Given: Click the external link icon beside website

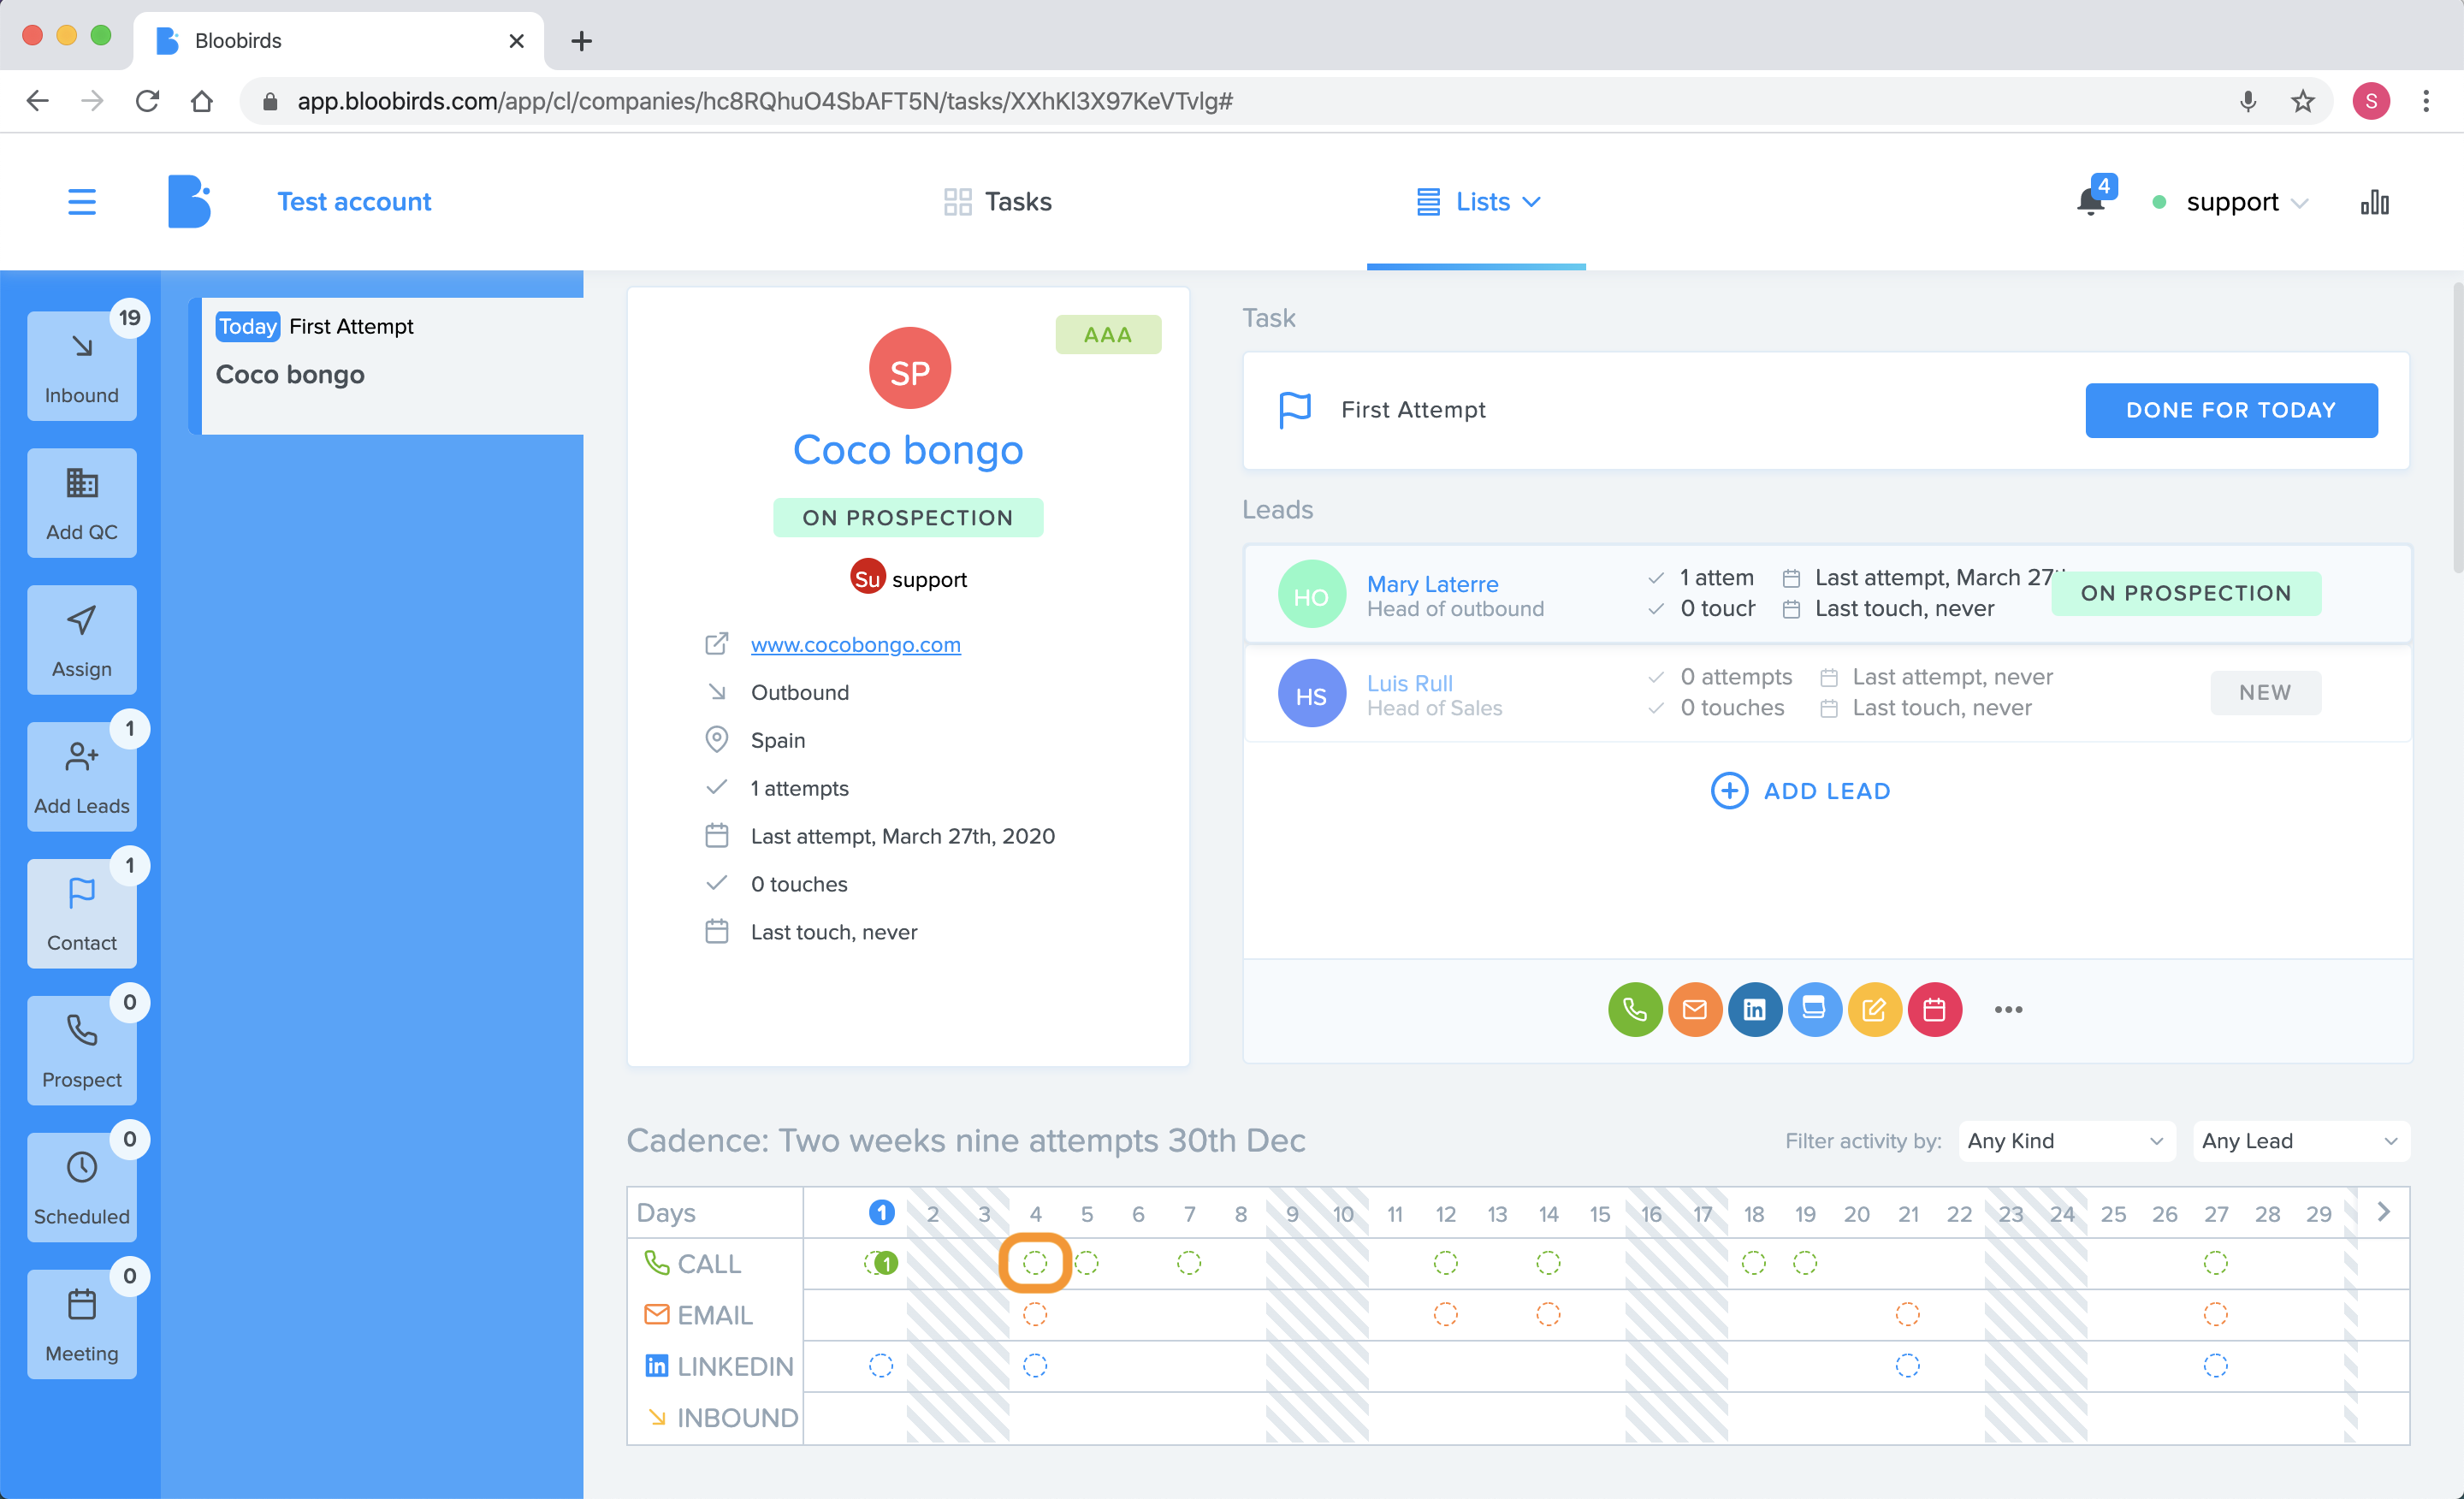Looking at the screenshot, I should pyautogui.click(x=716, y=644).
